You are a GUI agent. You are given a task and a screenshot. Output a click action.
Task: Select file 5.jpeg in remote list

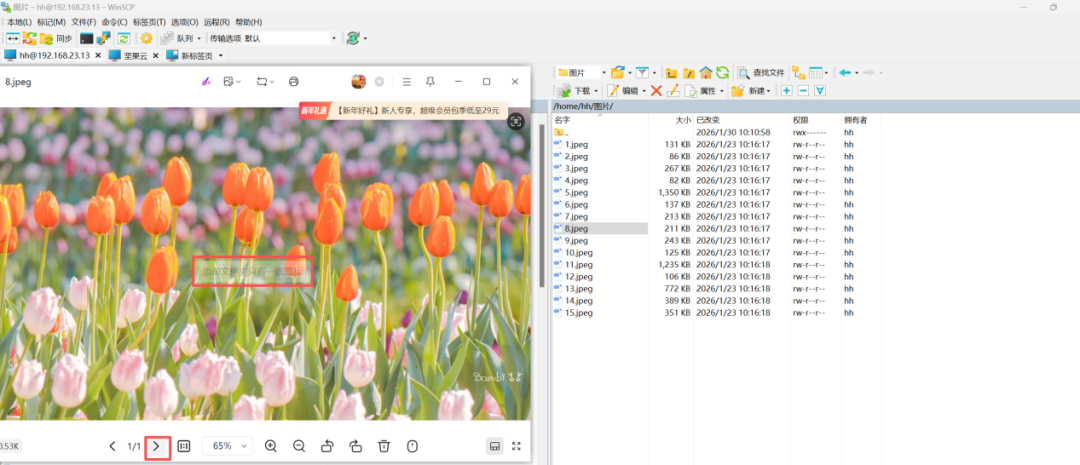(x=577, y=192)
